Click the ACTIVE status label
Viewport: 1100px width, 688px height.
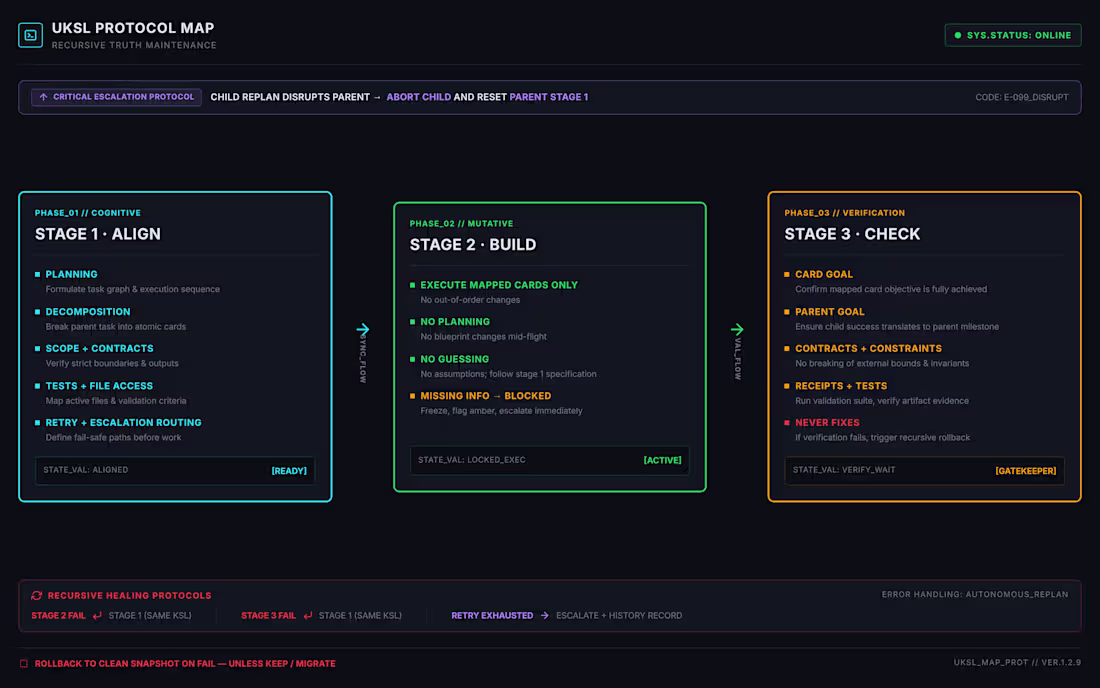pyautogui.click(x=662, y=460)
